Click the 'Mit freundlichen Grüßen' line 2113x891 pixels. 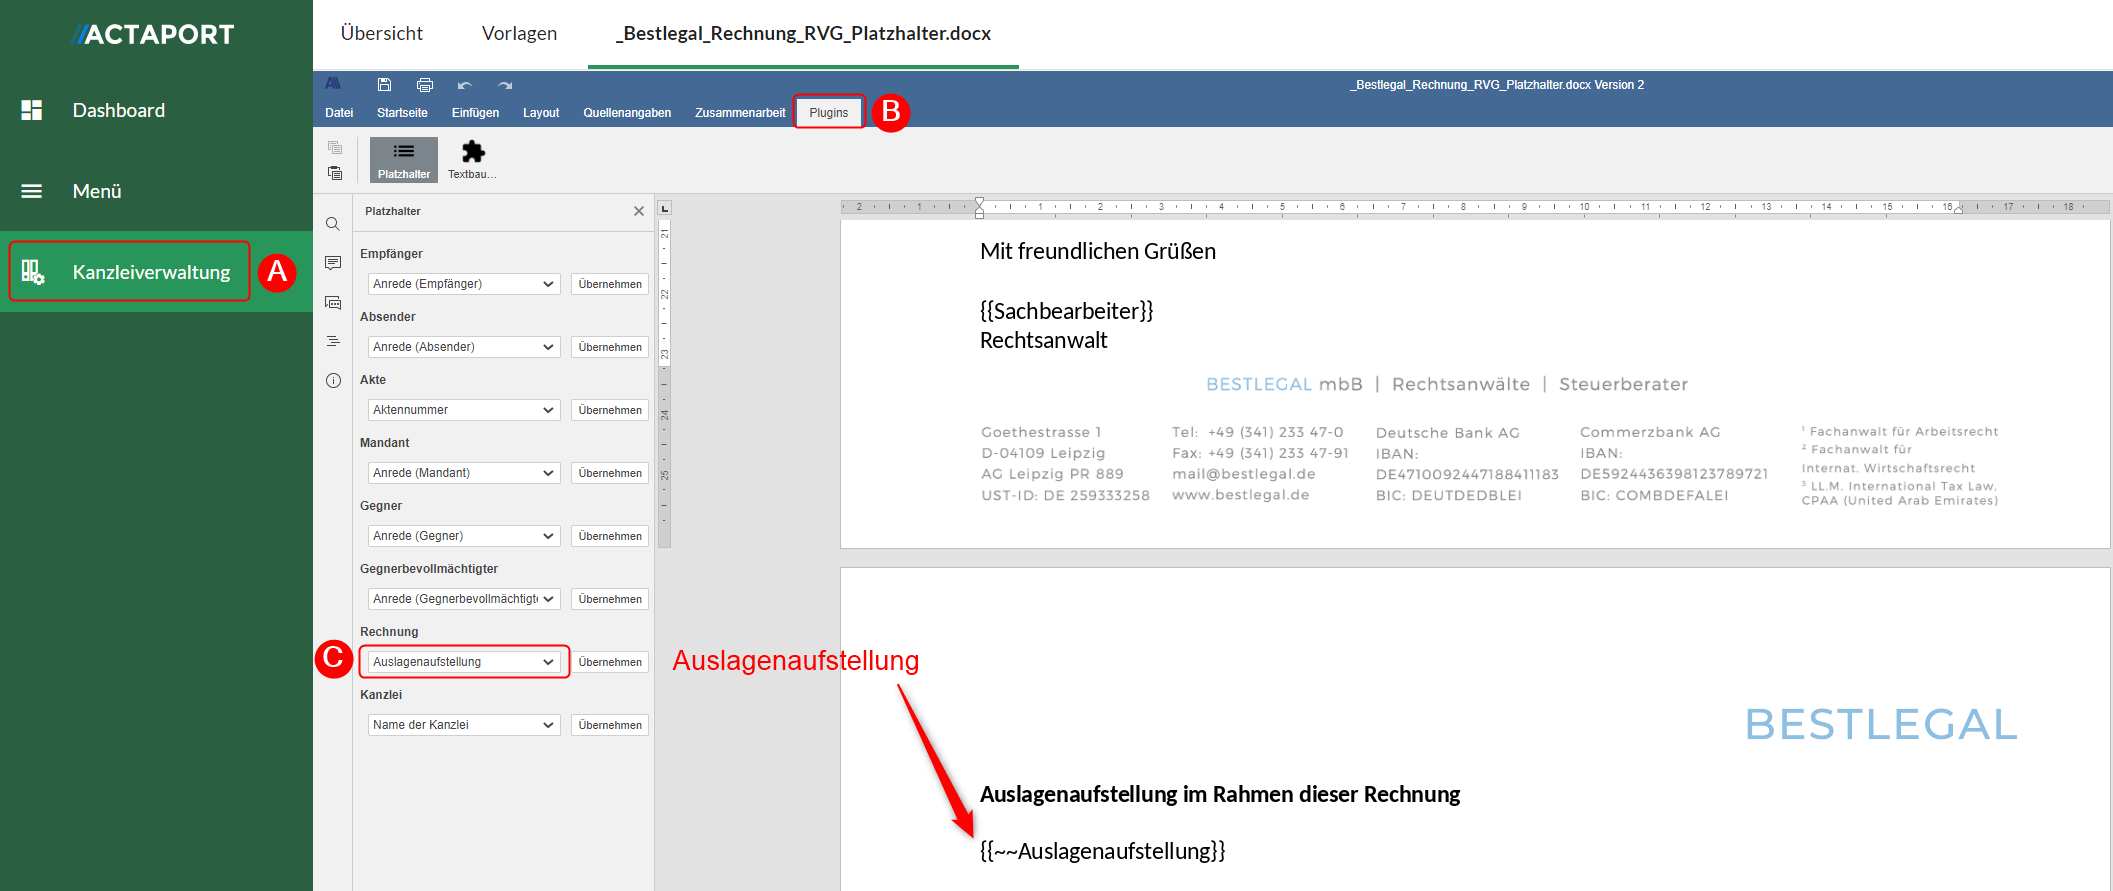pyautogui.click(x=1098, y=251)
